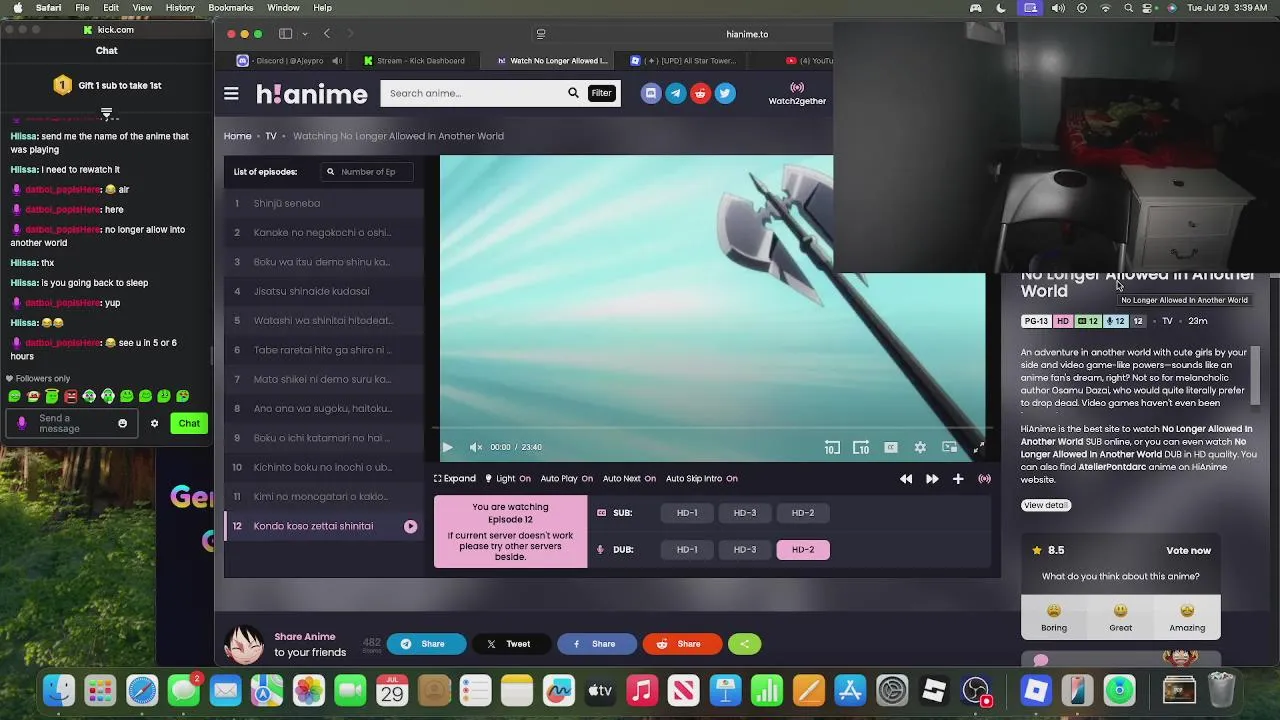This screenshot has height=720, width=1280.
Task: Rate the anime as Amazing
Action: pyautogui.click(x=1187, y=617)
